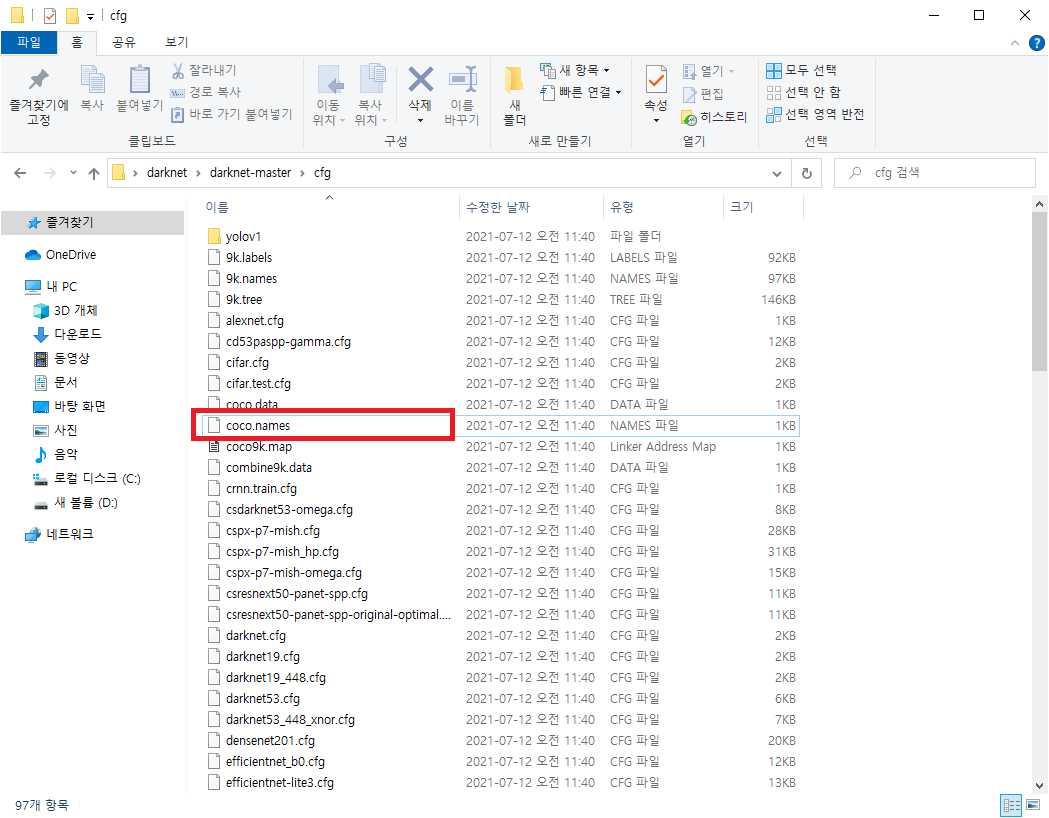Click darknet in address breadcrumb

coord(167,173)
